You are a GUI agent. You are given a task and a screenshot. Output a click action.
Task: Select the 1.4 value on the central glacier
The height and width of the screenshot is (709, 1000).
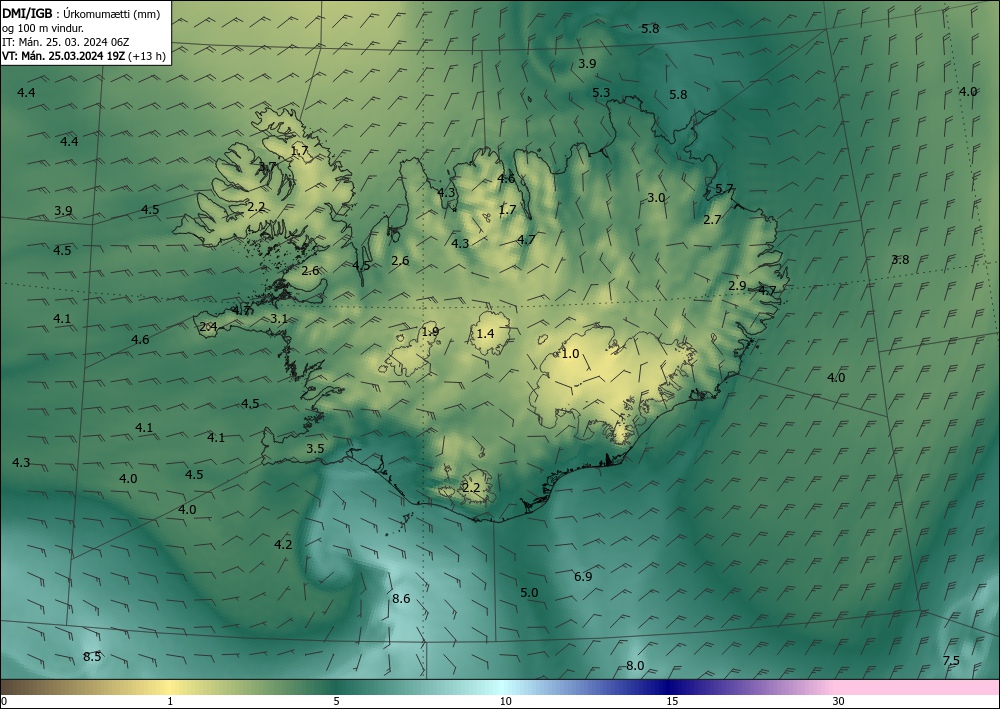point(485,333)
